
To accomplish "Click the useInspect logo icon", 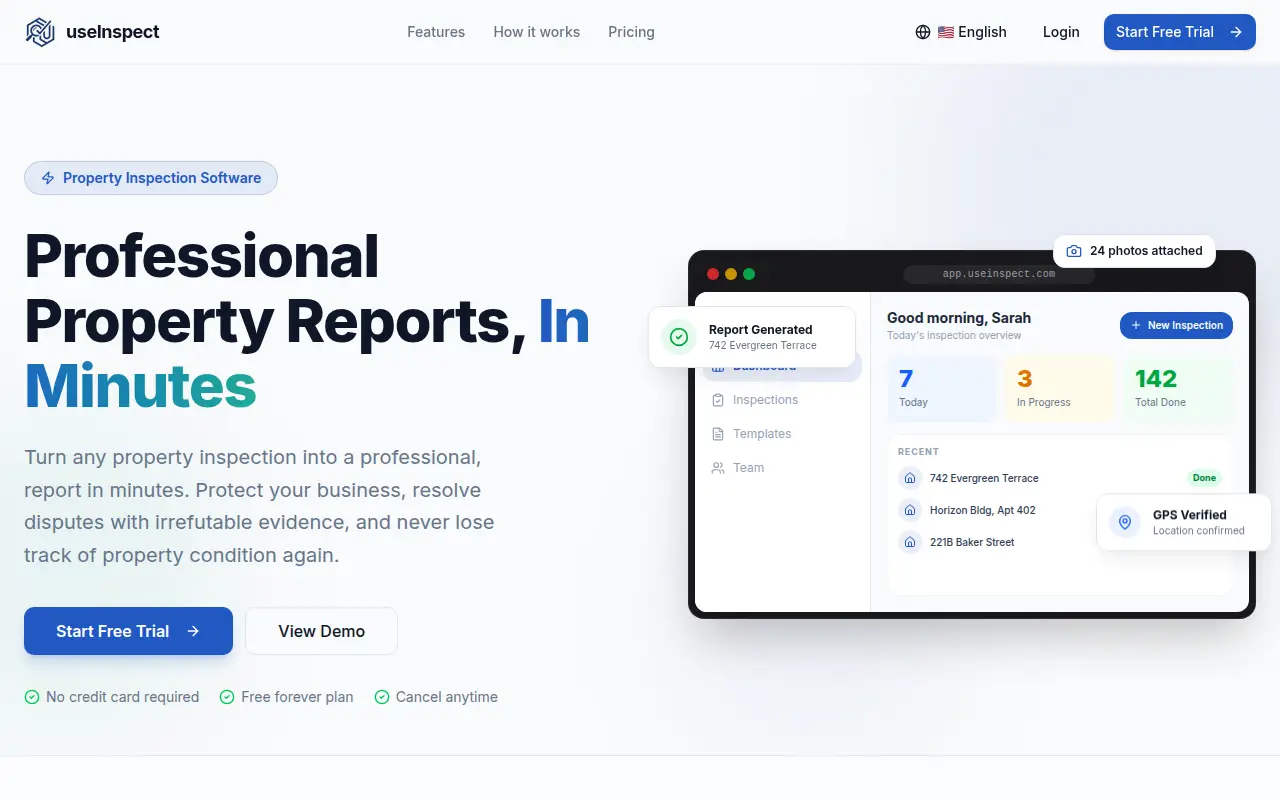I will (40, 32).
